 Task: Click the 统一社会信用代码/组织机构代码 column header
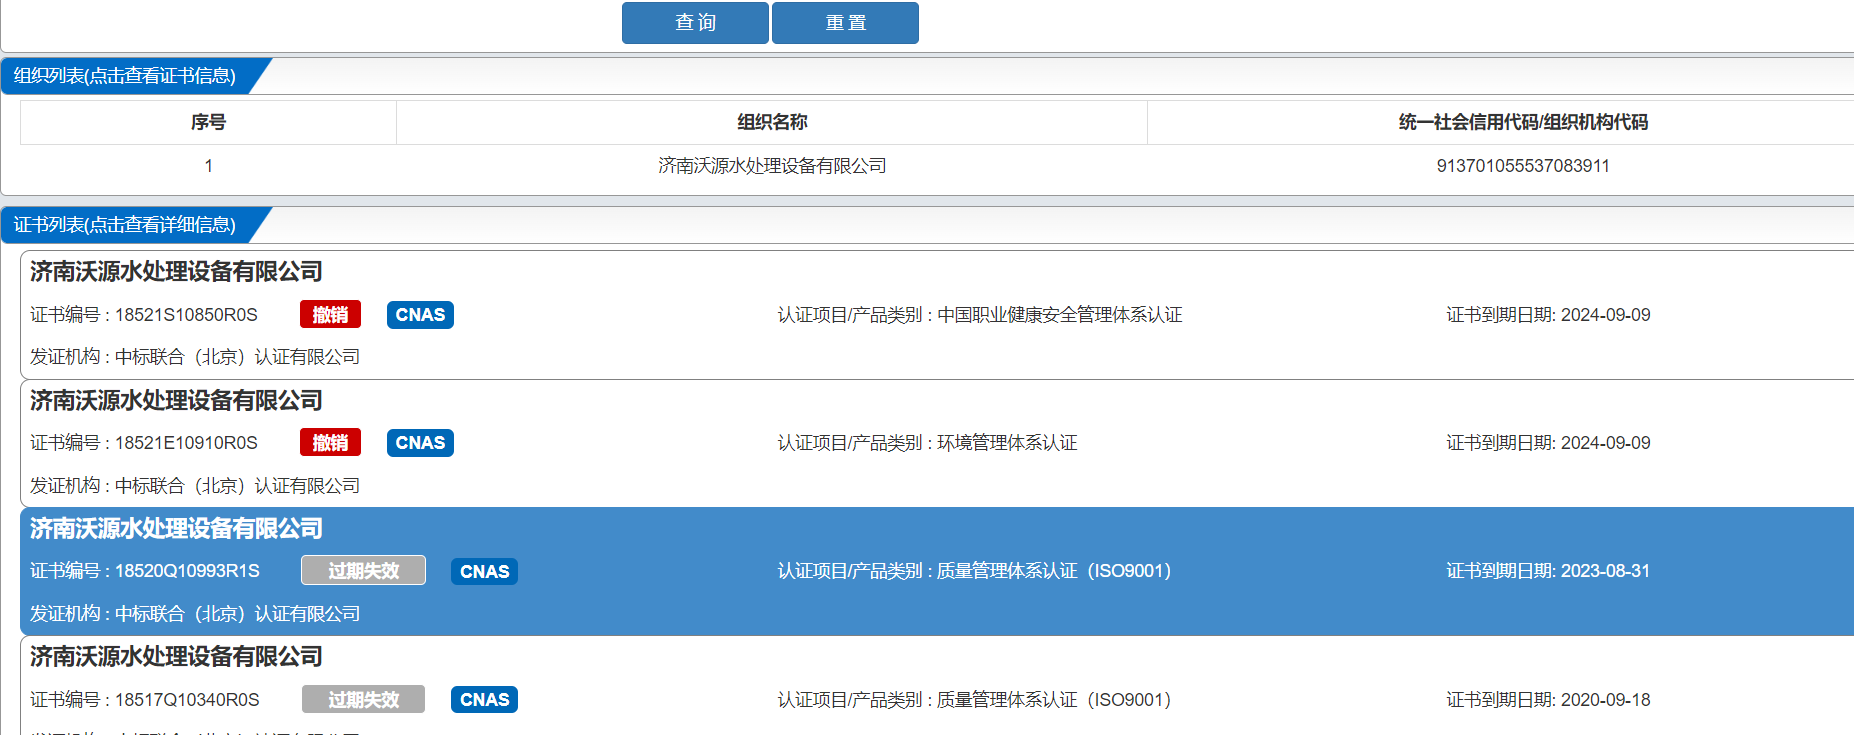1523,122
